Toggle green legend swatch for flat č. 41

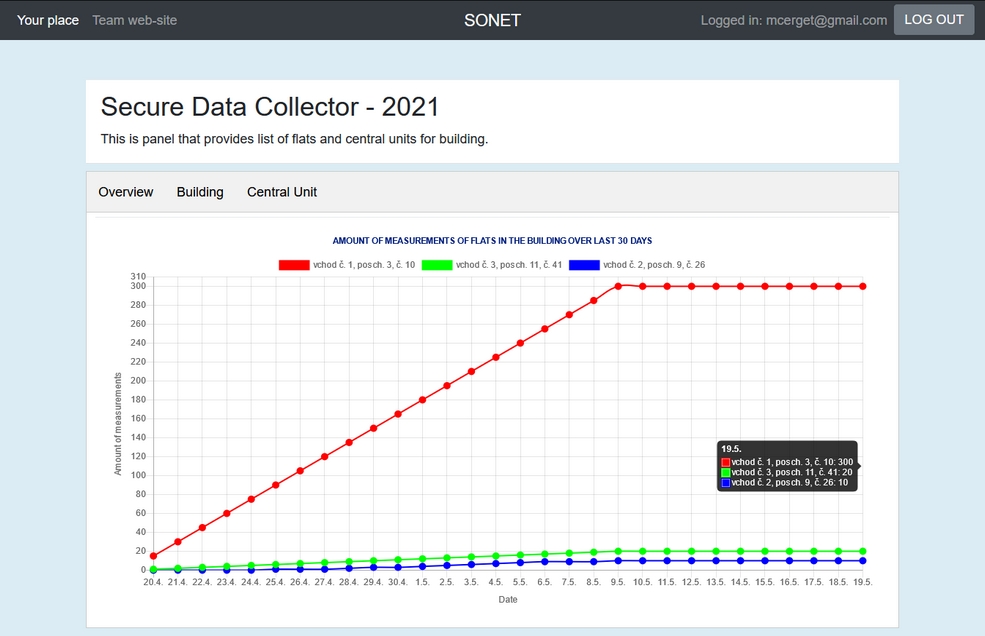tap(437, 265)
